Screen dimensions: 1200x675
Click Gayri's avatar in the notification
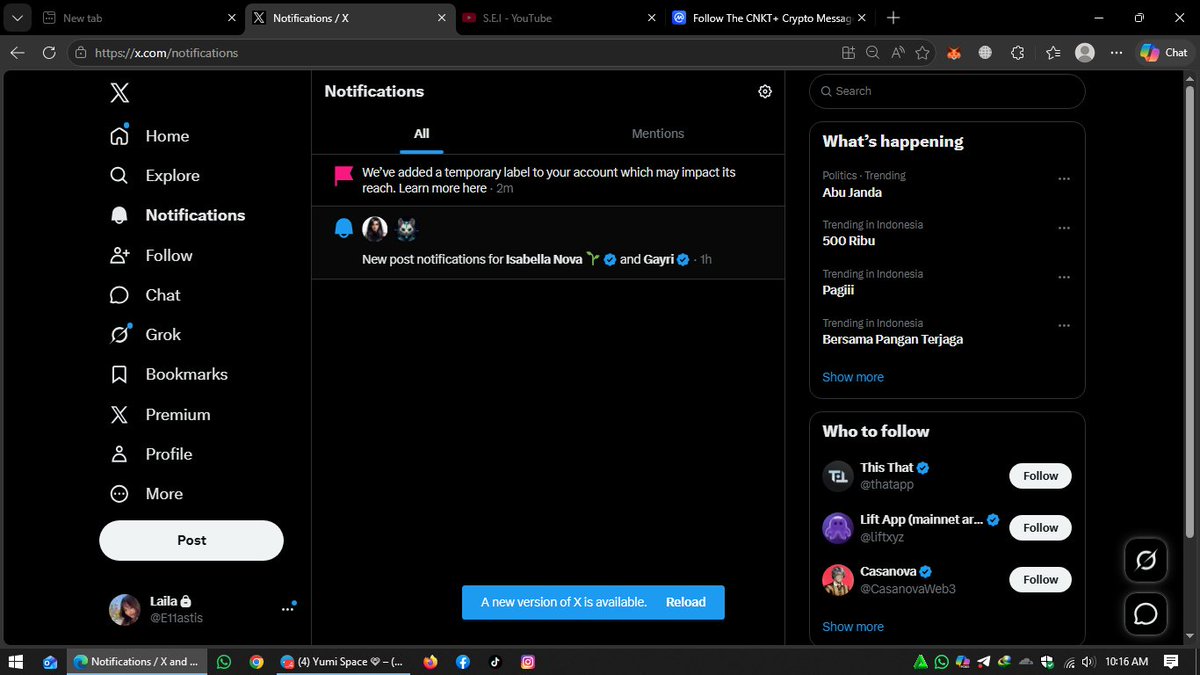pos(405,229)
